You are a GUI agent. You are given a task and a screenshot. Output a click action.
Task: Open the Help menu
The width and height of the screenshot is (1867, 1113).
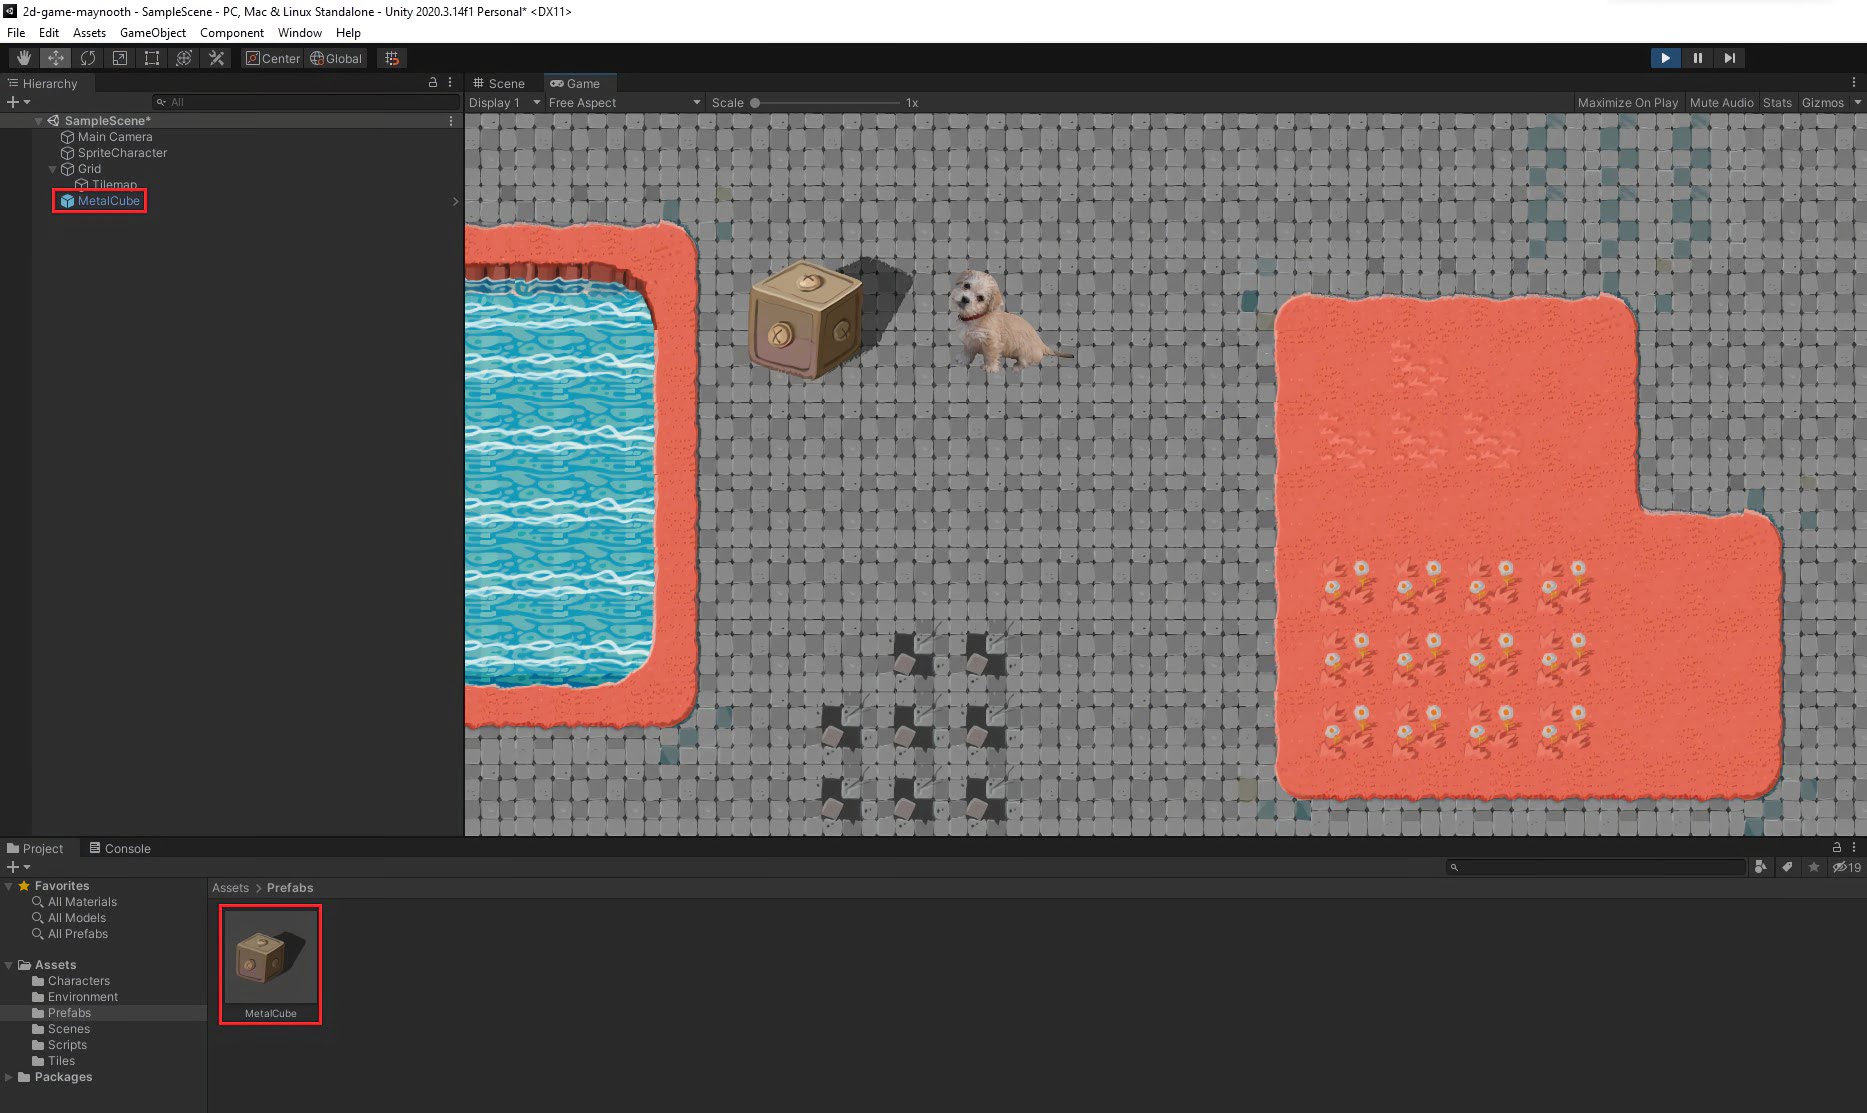pyautogui.click(x=348, y=32)
